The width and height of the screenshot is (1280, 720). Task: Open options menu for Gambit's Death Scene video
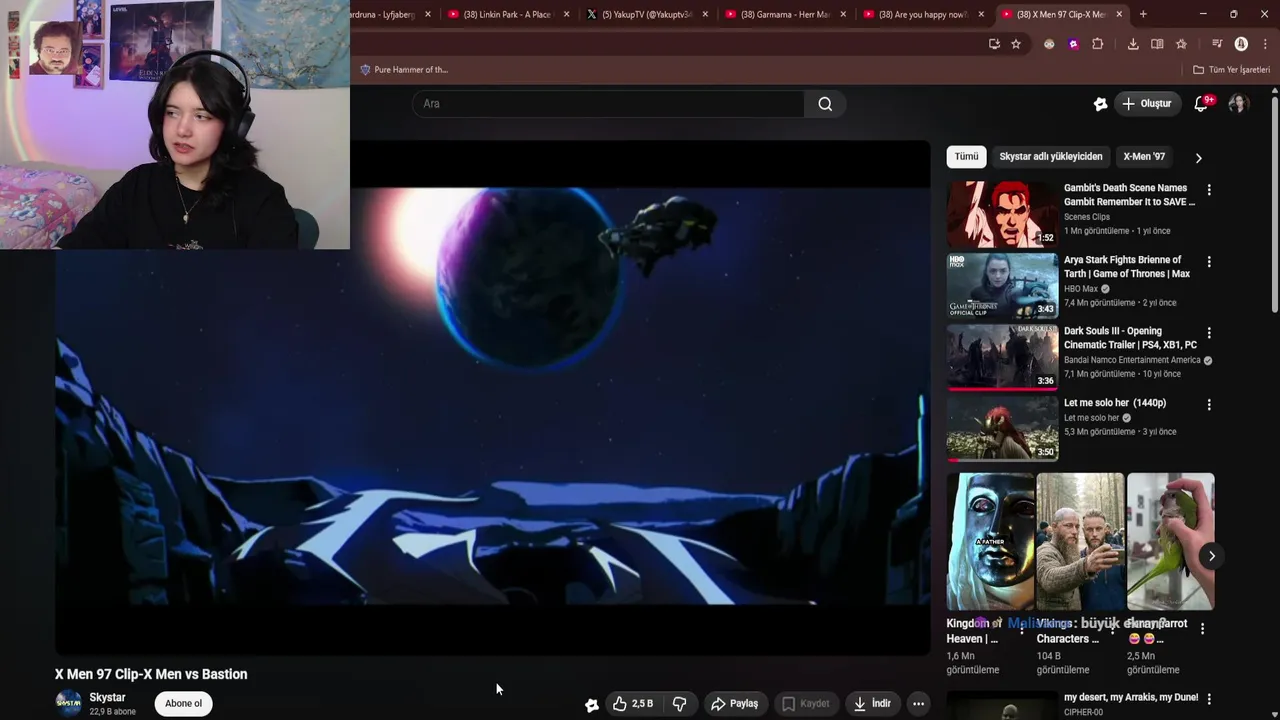1209,190
